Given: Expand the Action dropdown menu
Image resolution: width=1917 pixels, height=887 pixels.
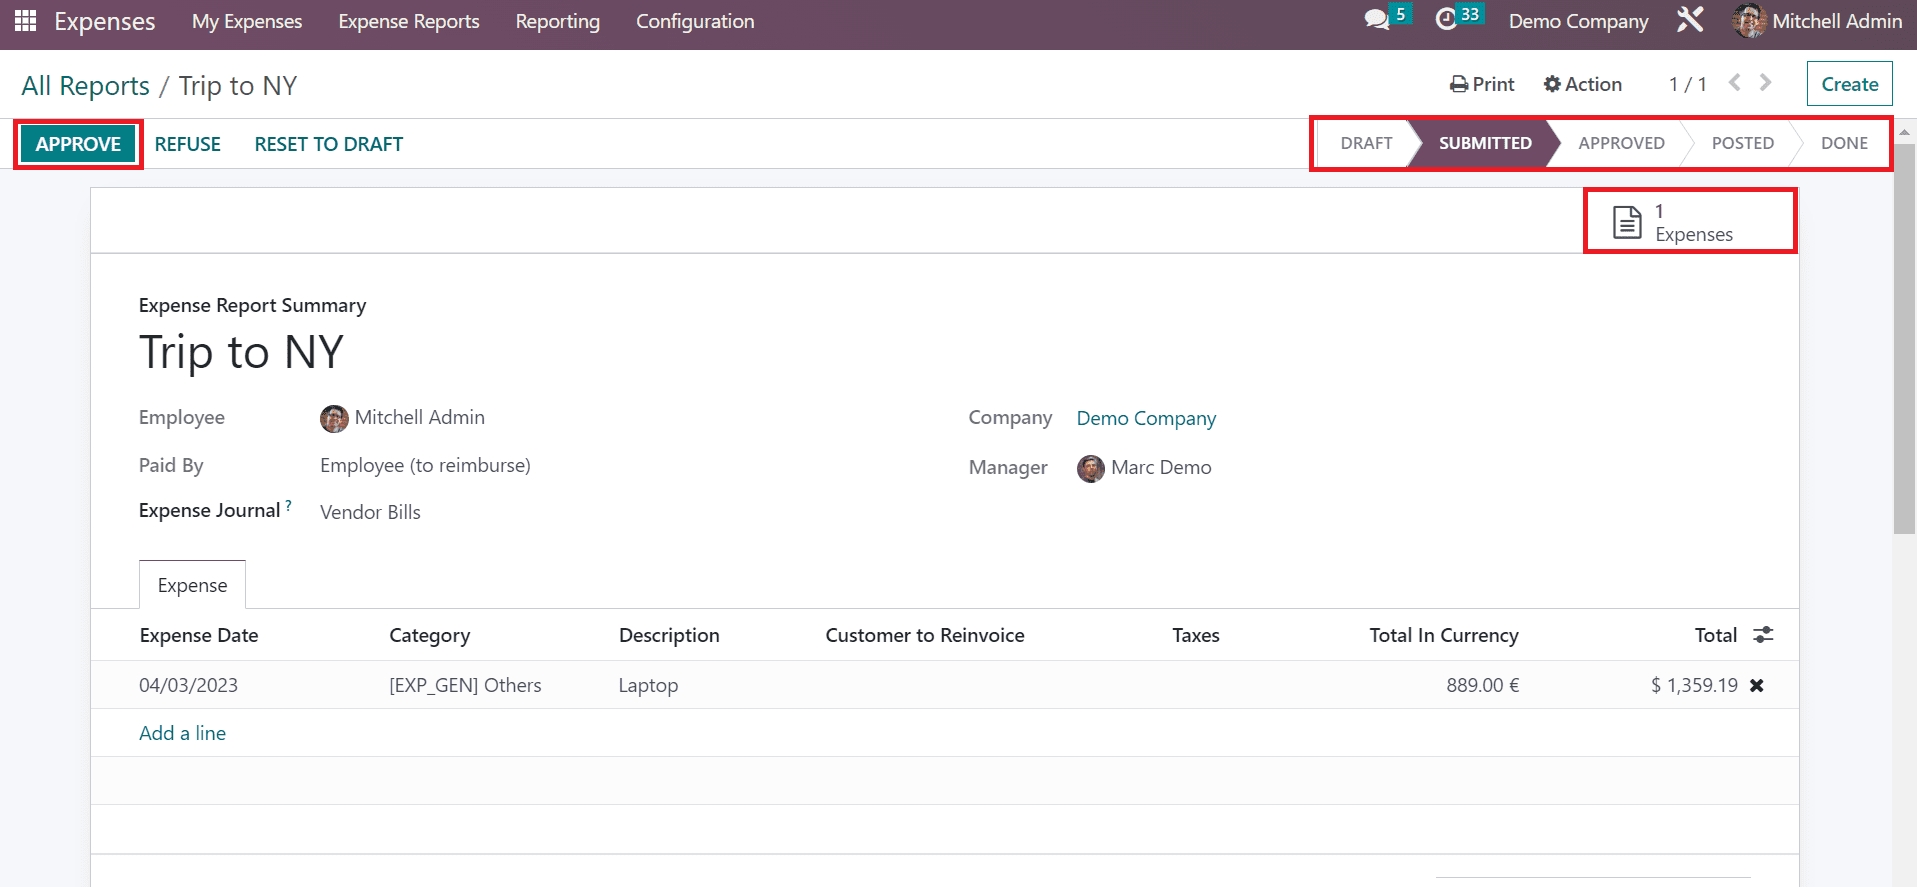Looking at the screenshot, I should point(1582,84).
